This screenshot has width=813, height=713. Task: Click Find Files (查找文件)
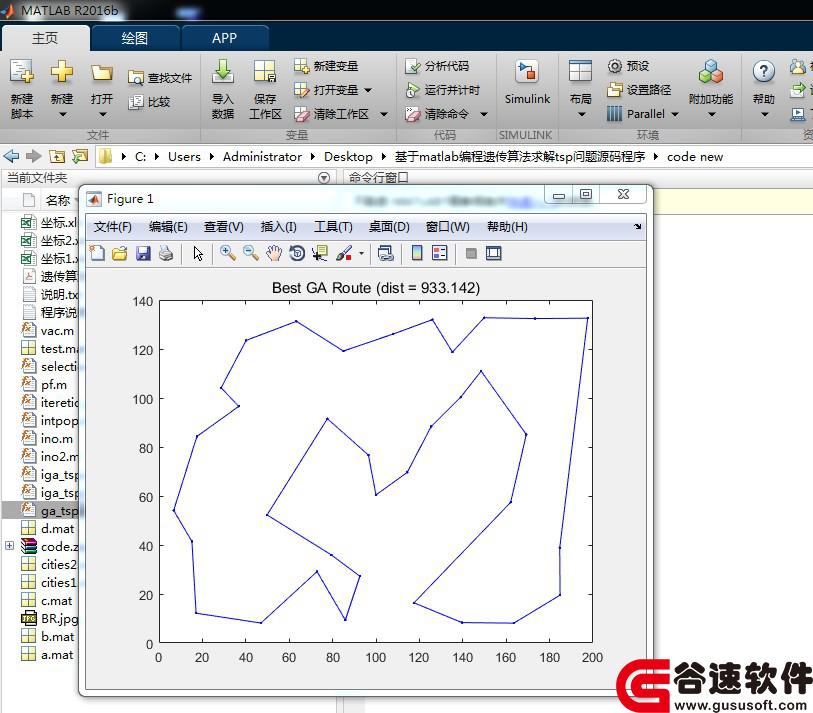pyautogui.click(x=160, y=78)
